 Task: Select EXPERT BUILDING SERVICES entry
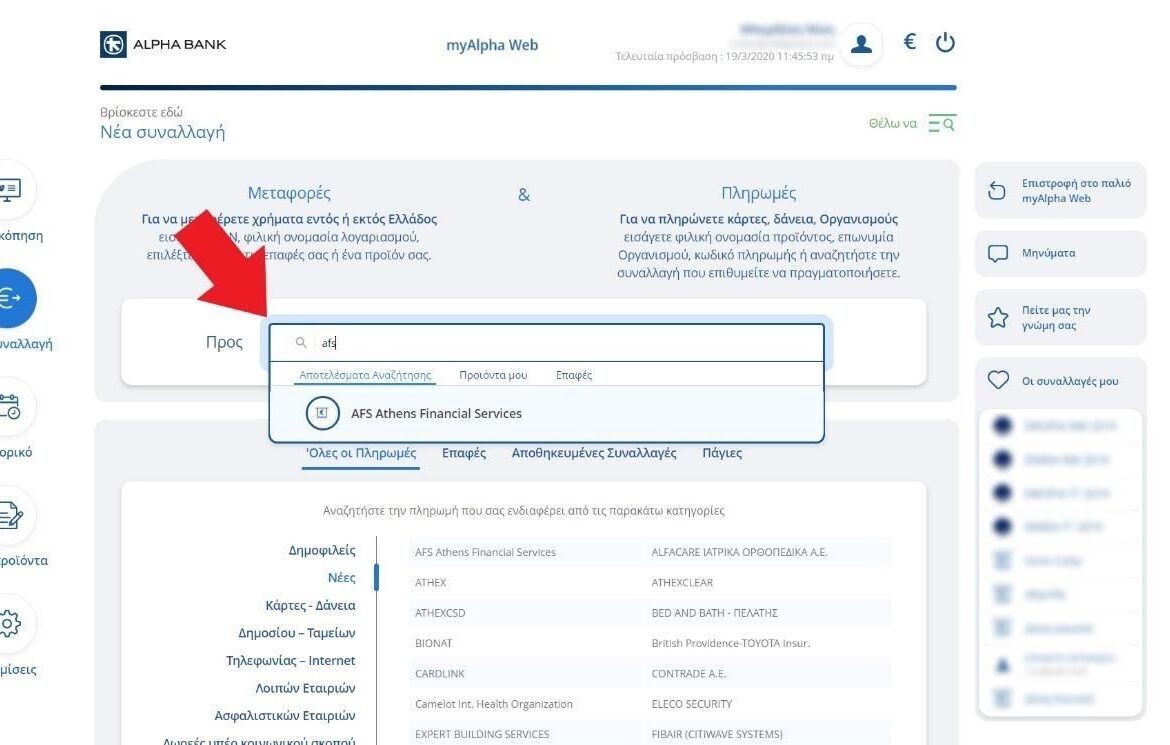(x=482, y=735)
